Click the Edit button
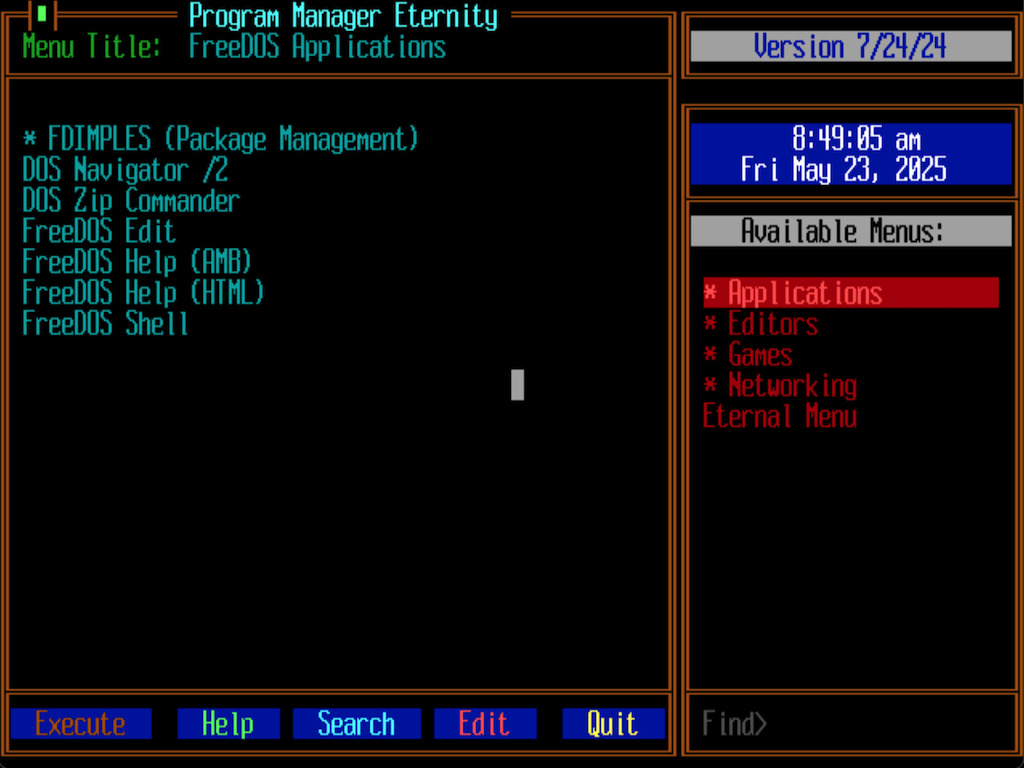The width and height of the screenshot is (1024, 768). 485,724
